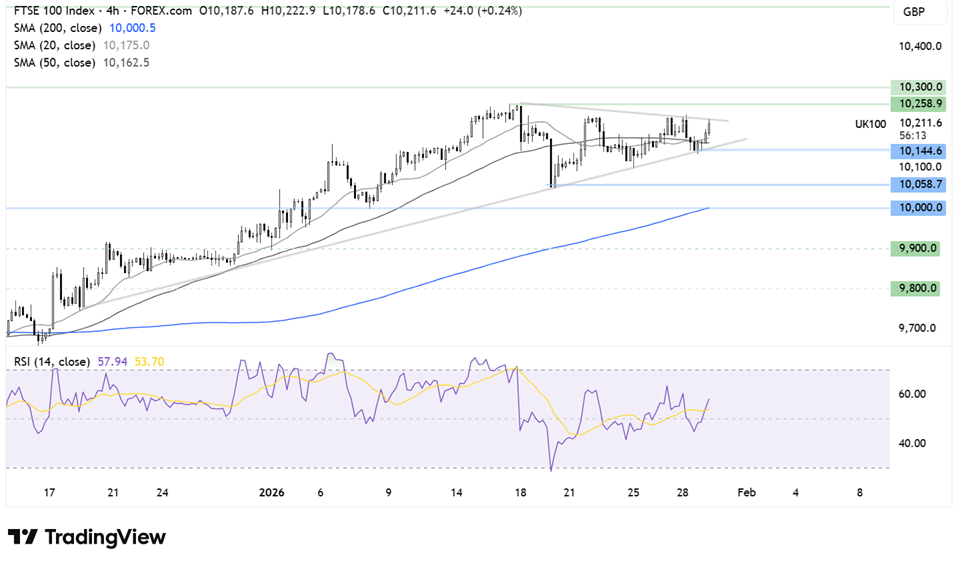Click the 2026 label on the time axis

click(272, 493)
